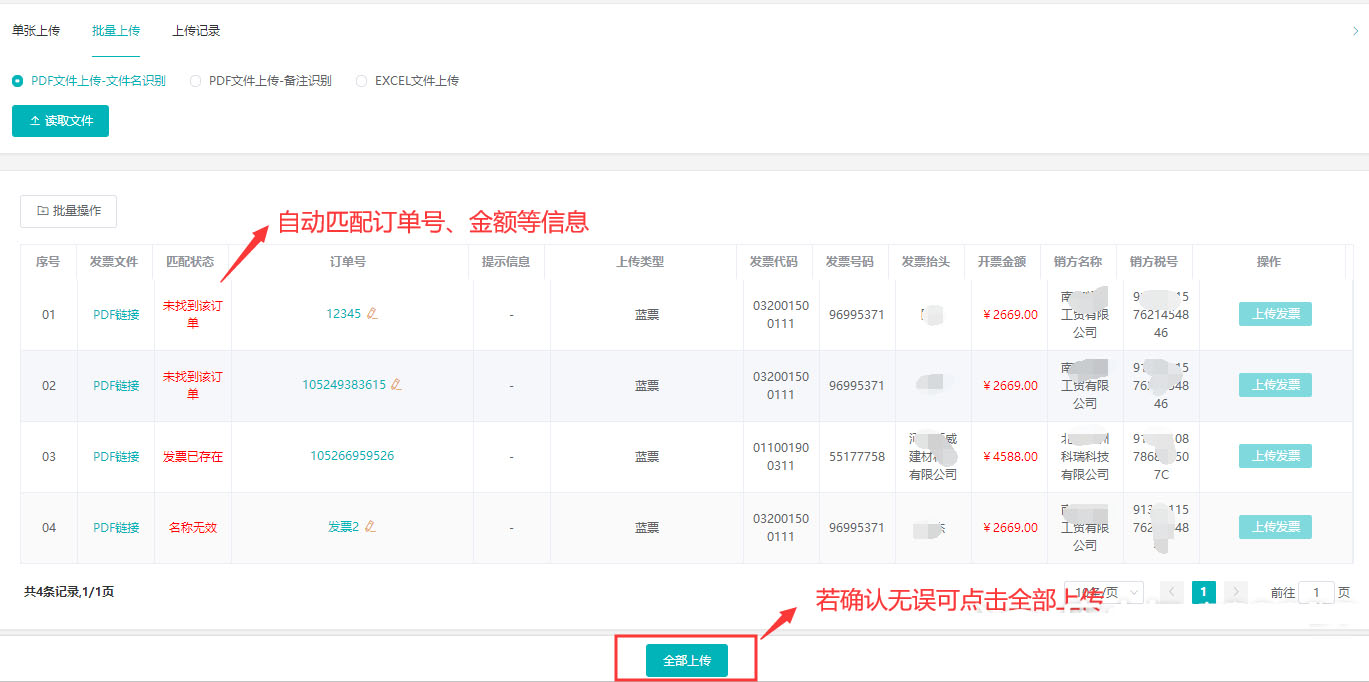
Task: Open the PDF链接 for row 03
Action: (115, 455)
